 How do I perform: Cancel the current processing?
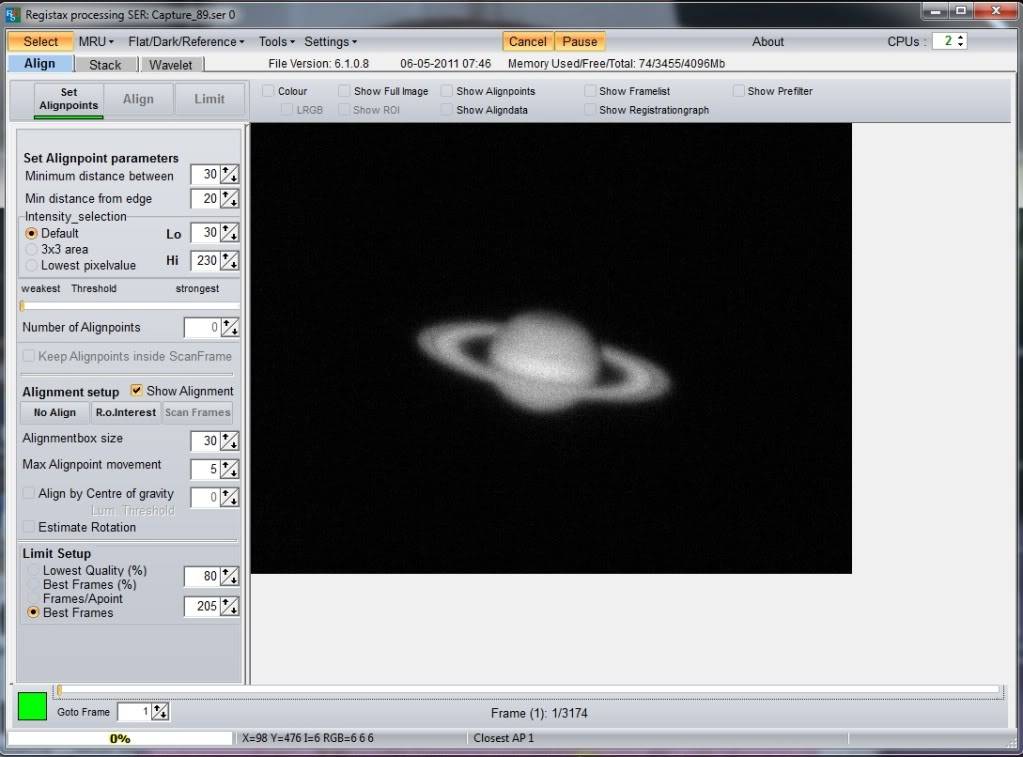pos(528,42)
